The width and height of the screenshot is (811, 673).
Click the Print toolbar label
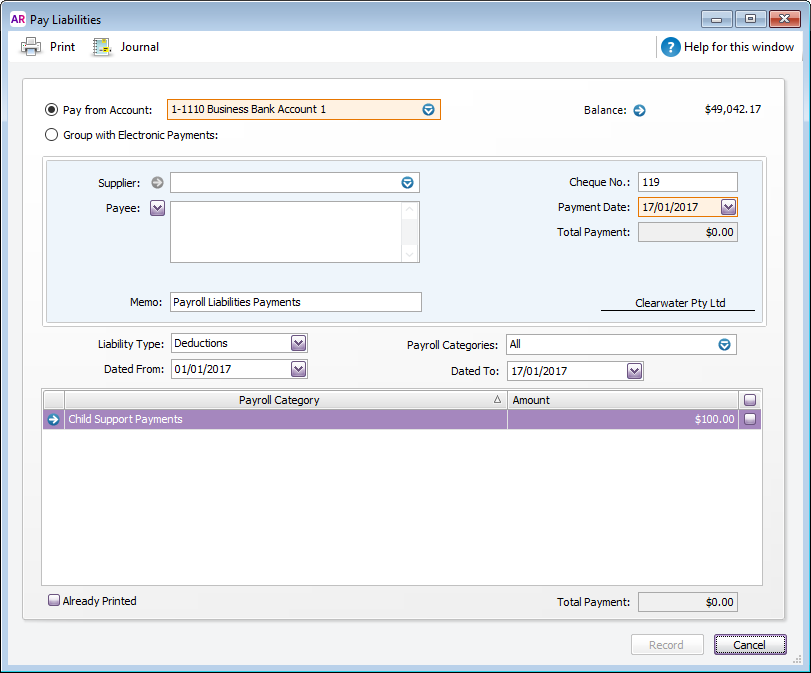pyautogui.click(x=63, y=47)
